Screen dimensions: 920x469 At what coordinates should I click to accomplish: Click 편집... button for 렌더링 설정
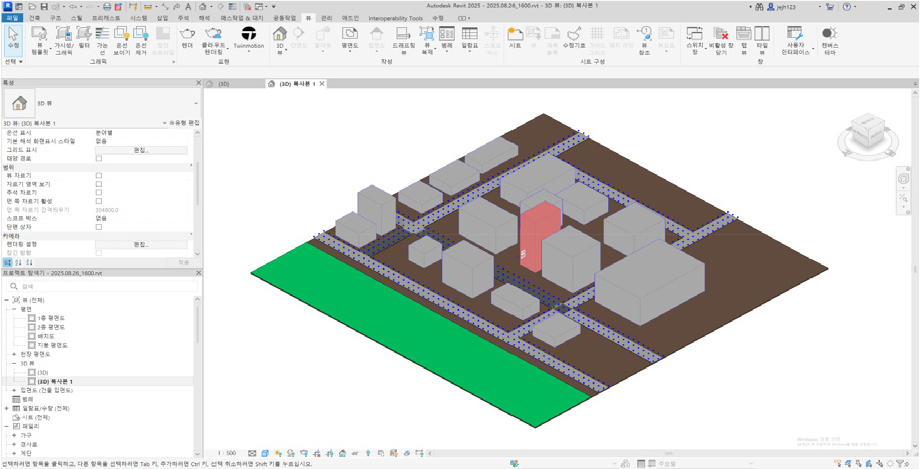(x=141, y=244)
